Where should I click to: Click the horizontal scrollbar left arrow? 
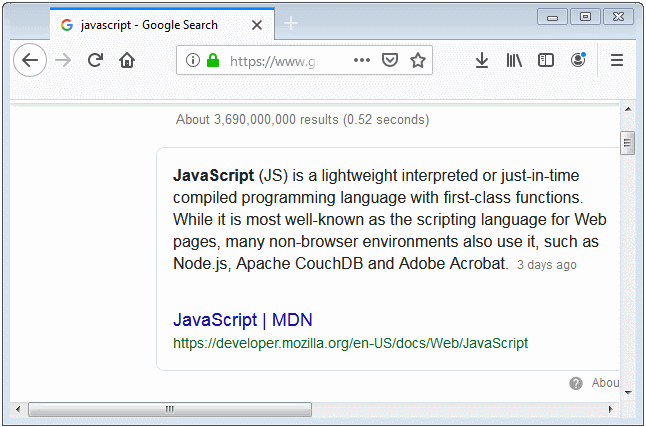point(18,409)
